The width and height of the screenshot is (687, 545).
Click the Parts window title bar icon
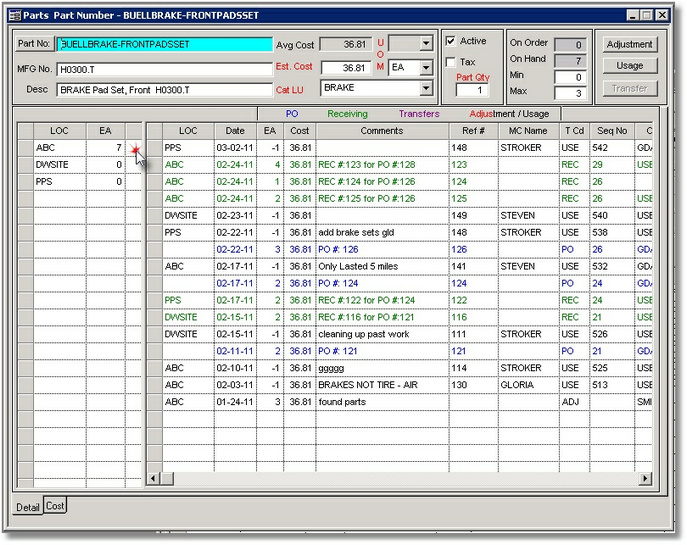14,15
